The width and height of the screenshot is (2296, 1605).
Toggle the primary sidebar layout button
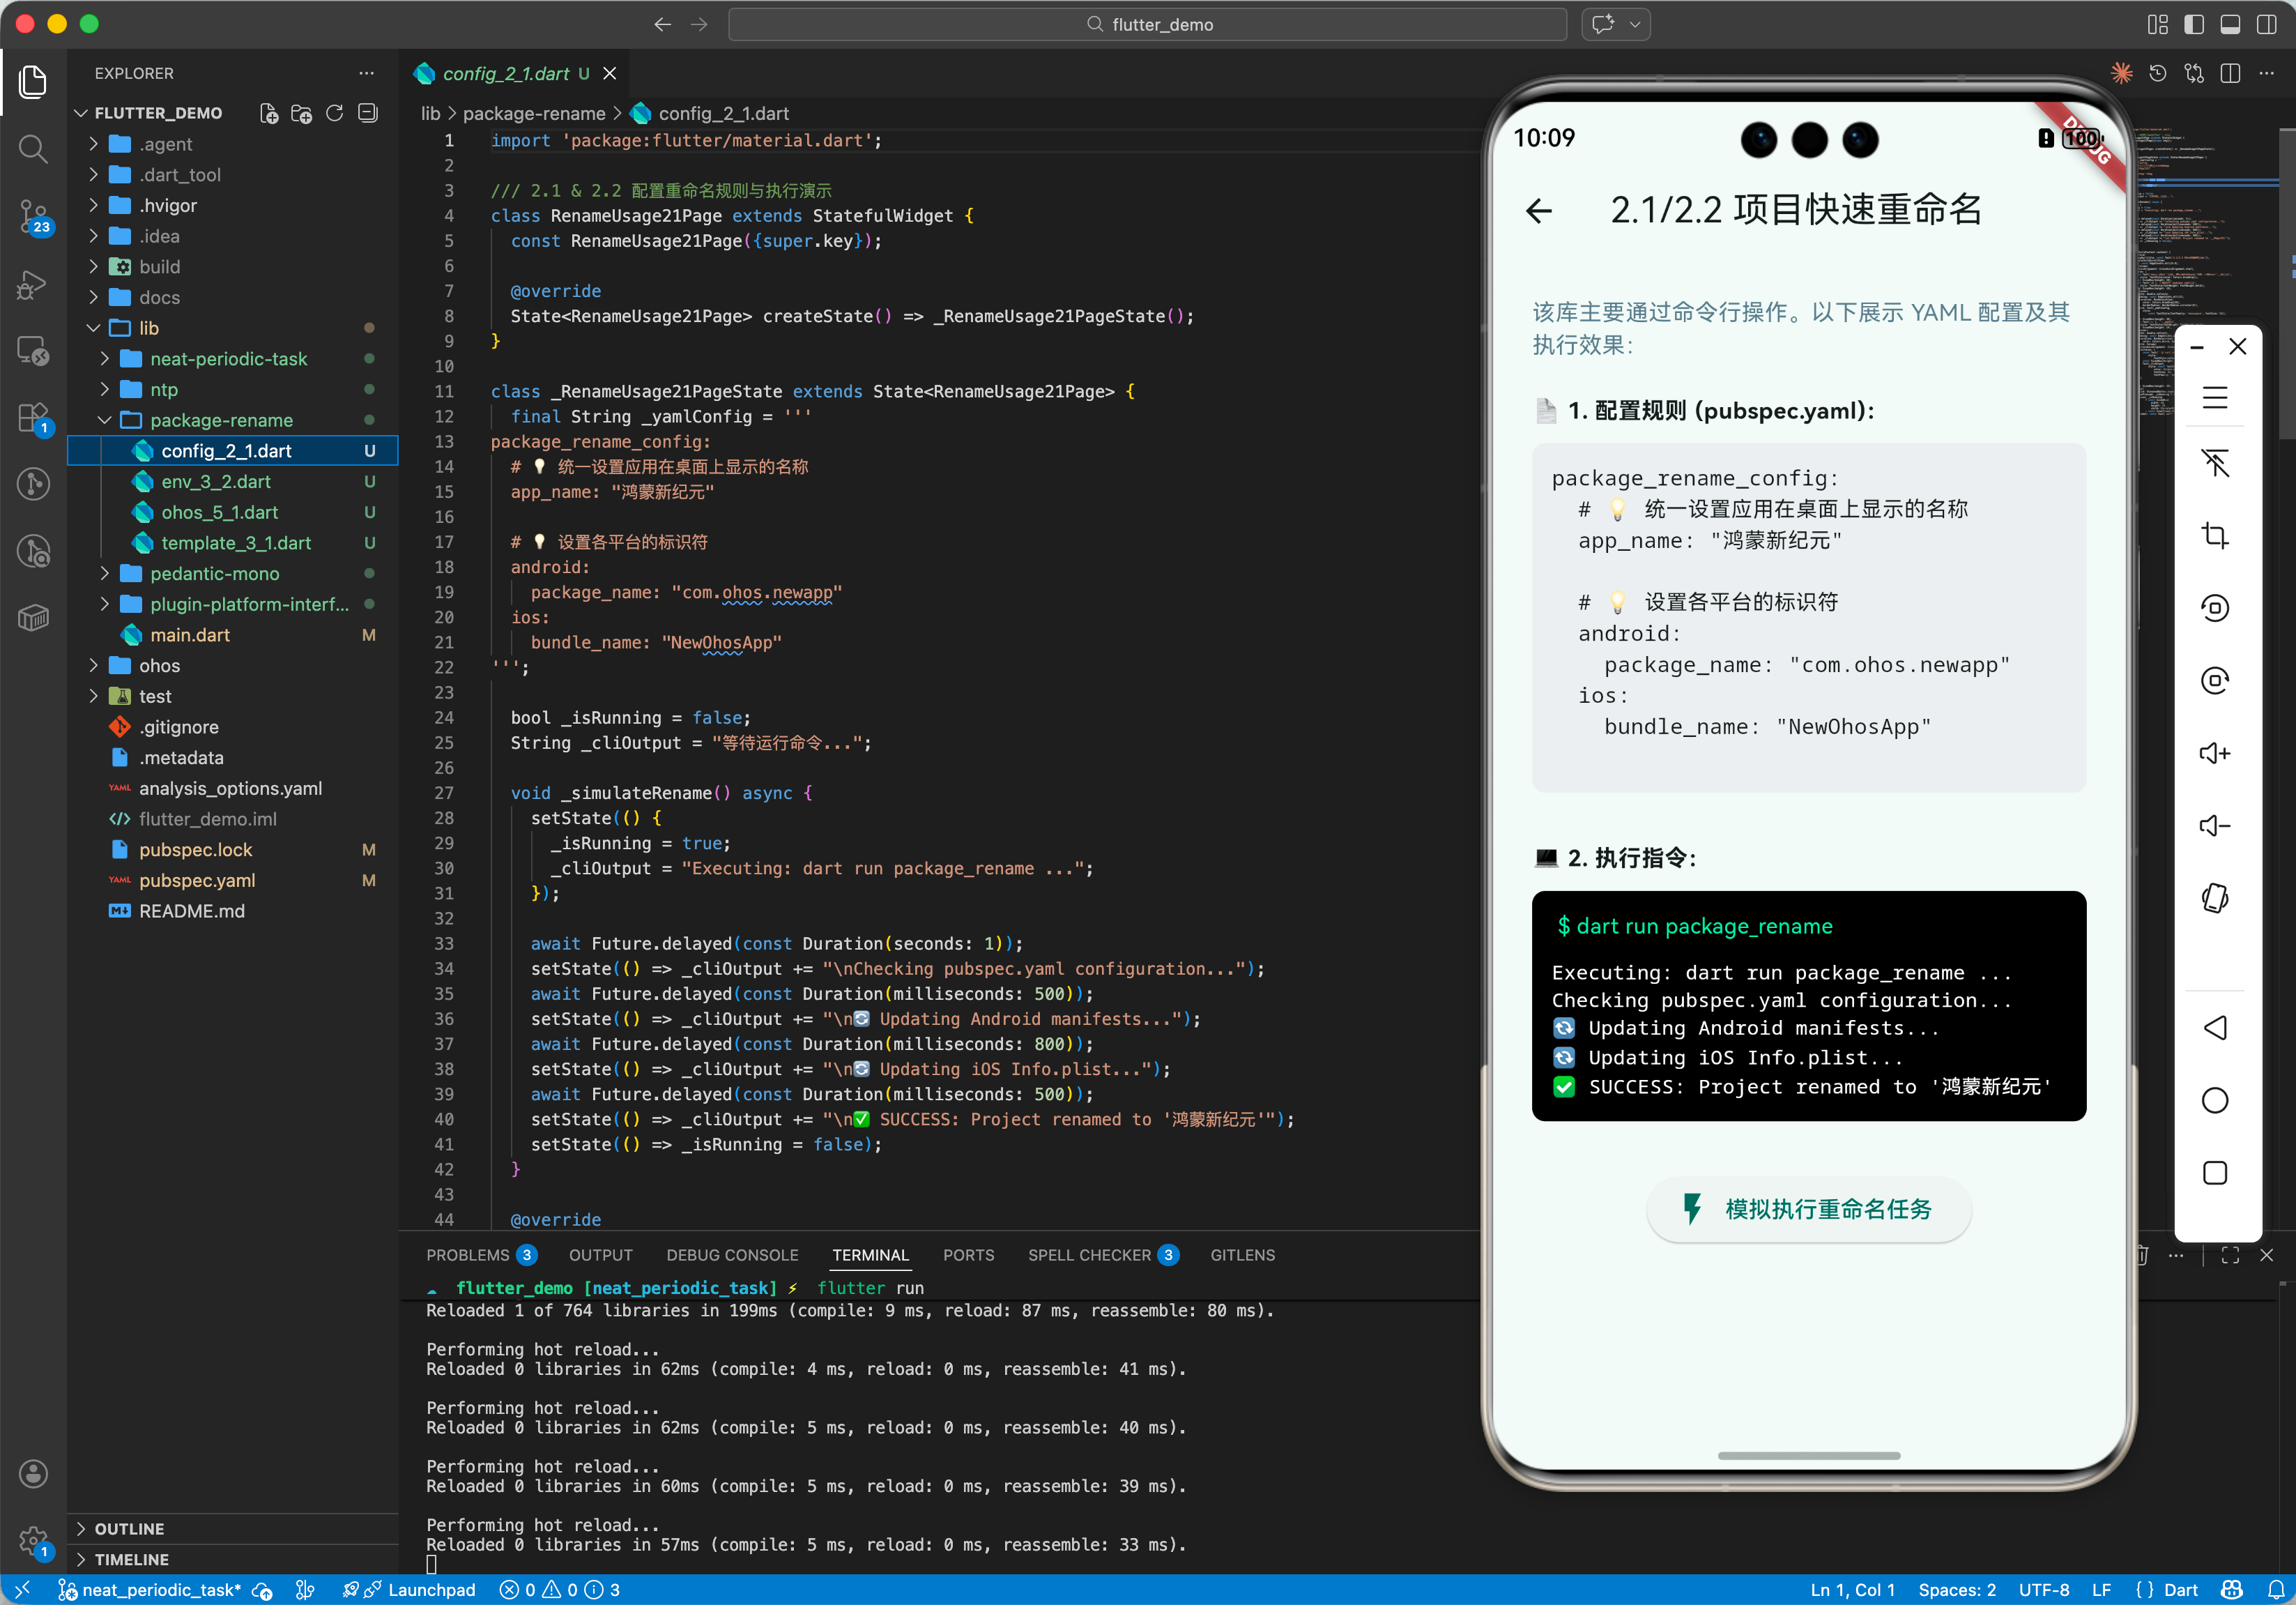pos(2194,24)
